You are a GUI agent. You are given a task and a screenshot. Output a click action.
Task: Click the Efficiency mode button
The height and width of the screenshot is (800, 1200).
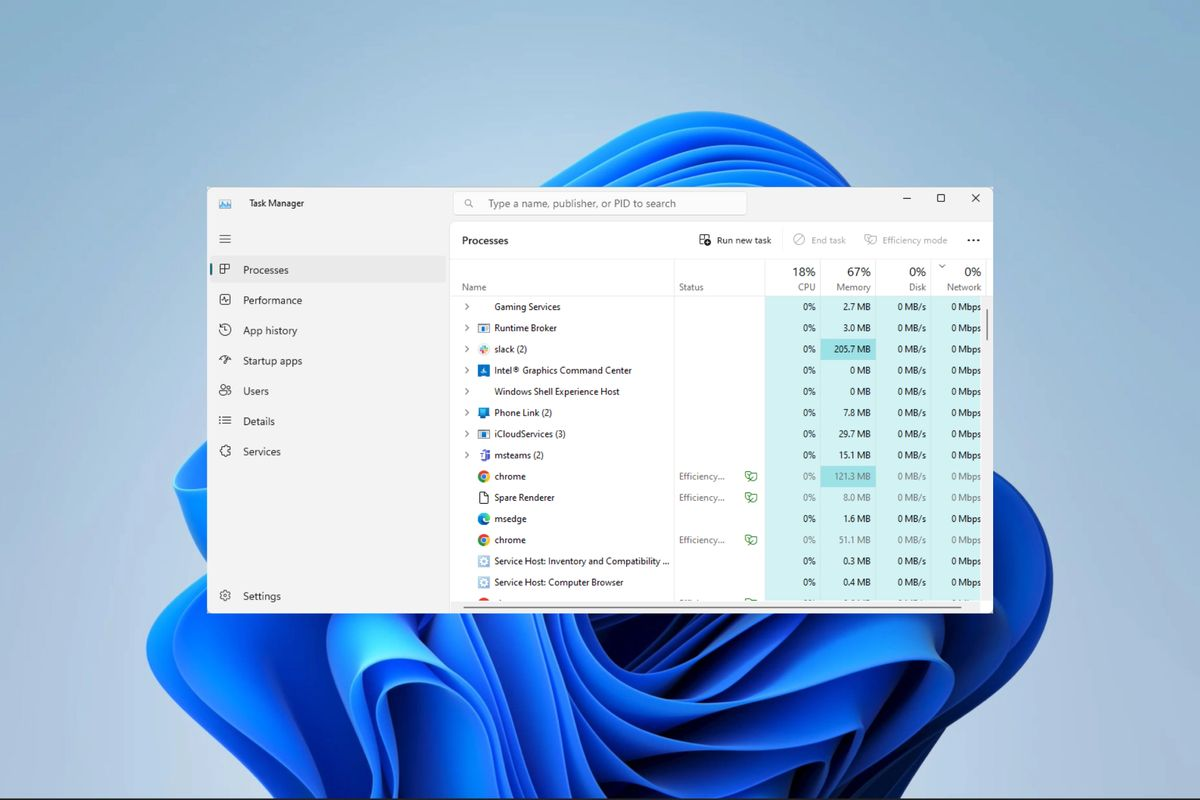[x=906, y=240]
